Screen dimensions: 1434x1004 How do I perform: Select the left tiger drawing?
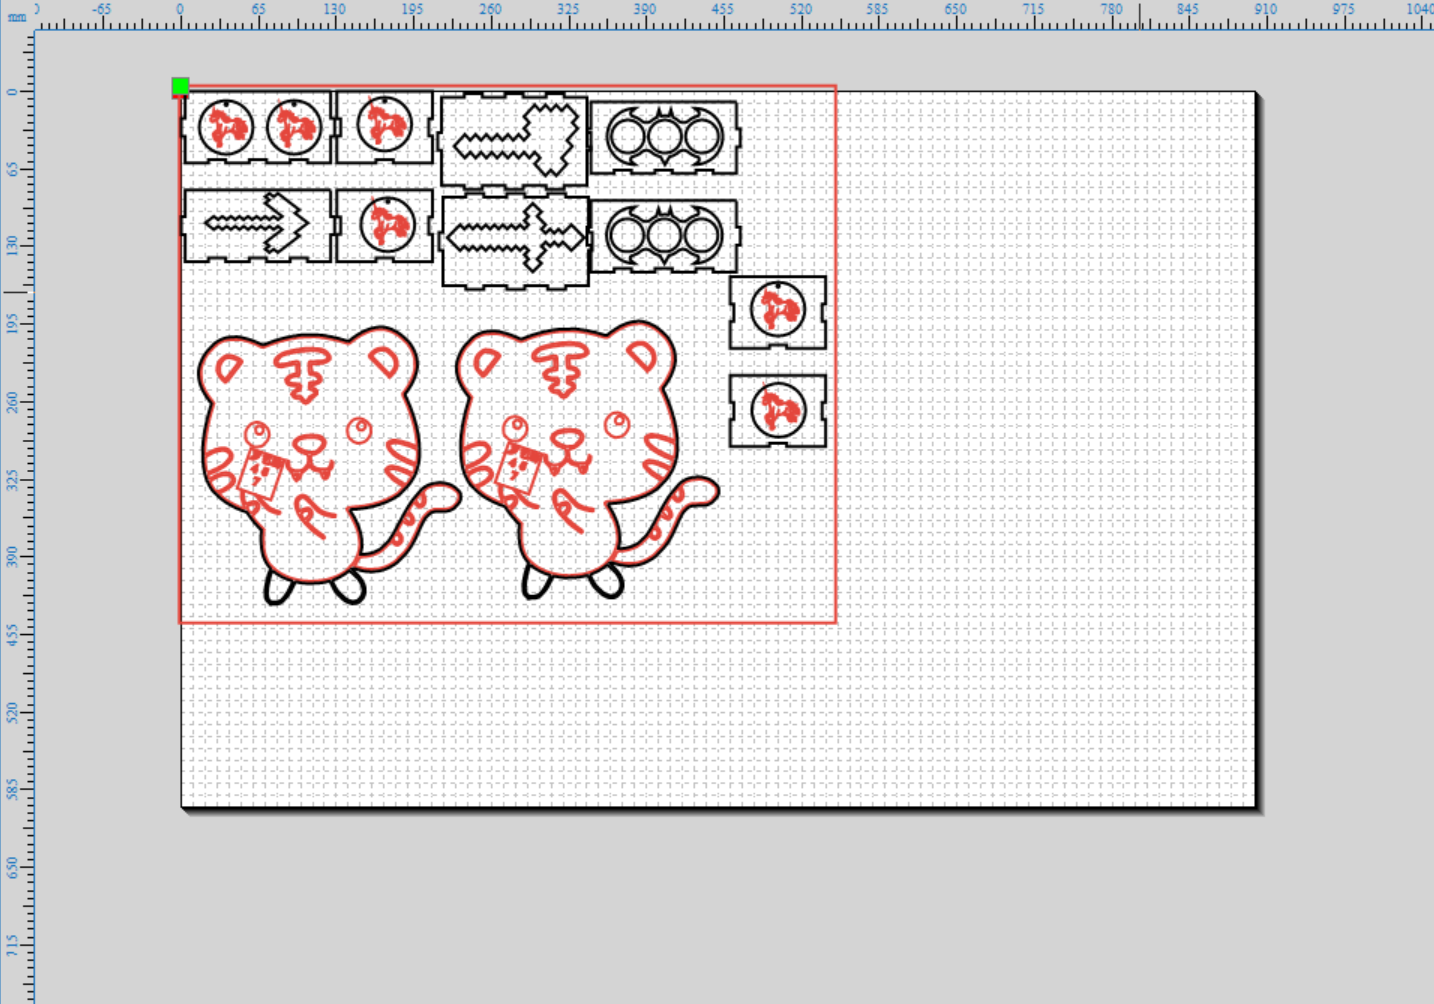(329, 465)
